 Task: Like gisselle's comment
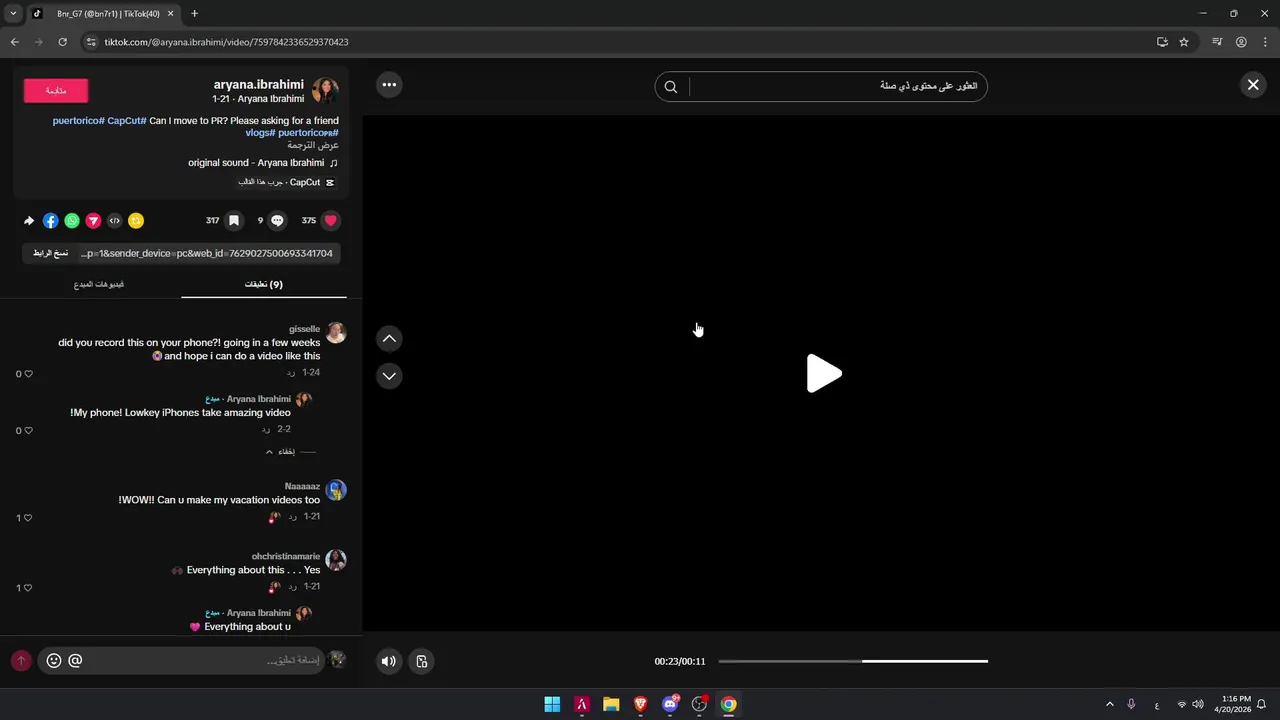click(28, 374)
